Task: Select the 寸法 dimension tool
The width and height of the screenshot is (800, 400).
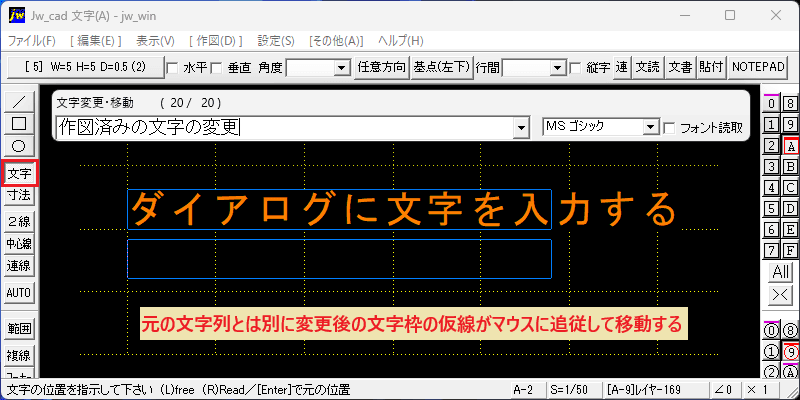Action: pos(19,194)
